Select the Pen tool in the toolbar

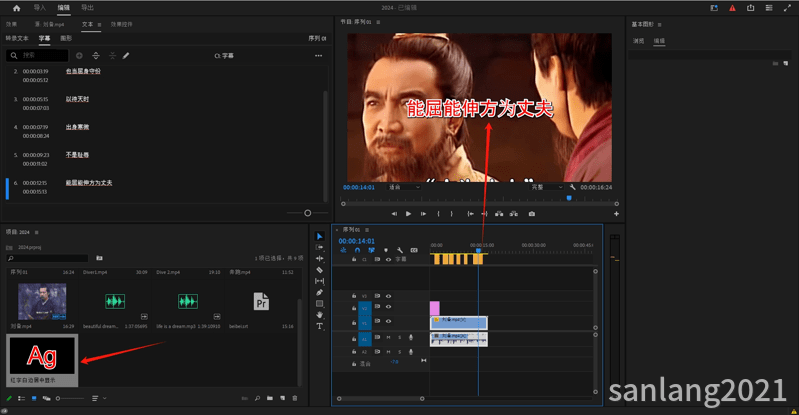click(319, 292)
